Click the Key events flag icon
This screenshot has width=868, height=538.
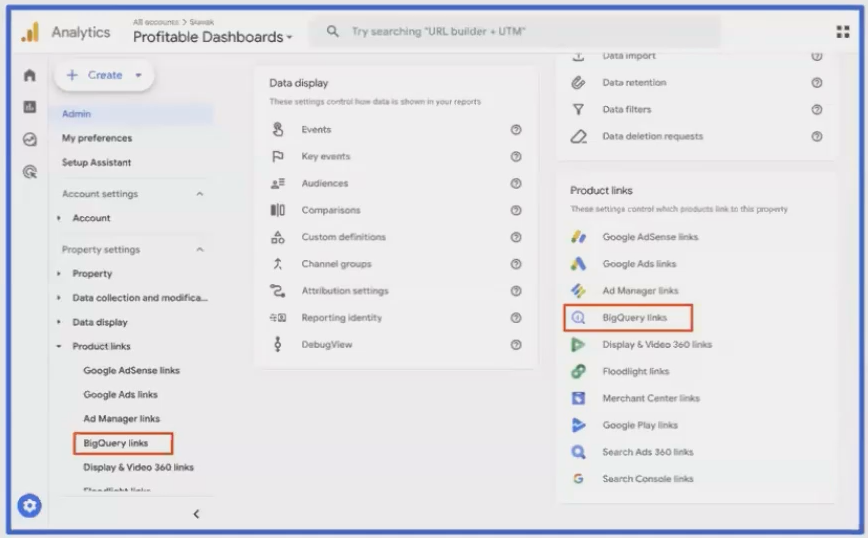click(x=278, y=157)
